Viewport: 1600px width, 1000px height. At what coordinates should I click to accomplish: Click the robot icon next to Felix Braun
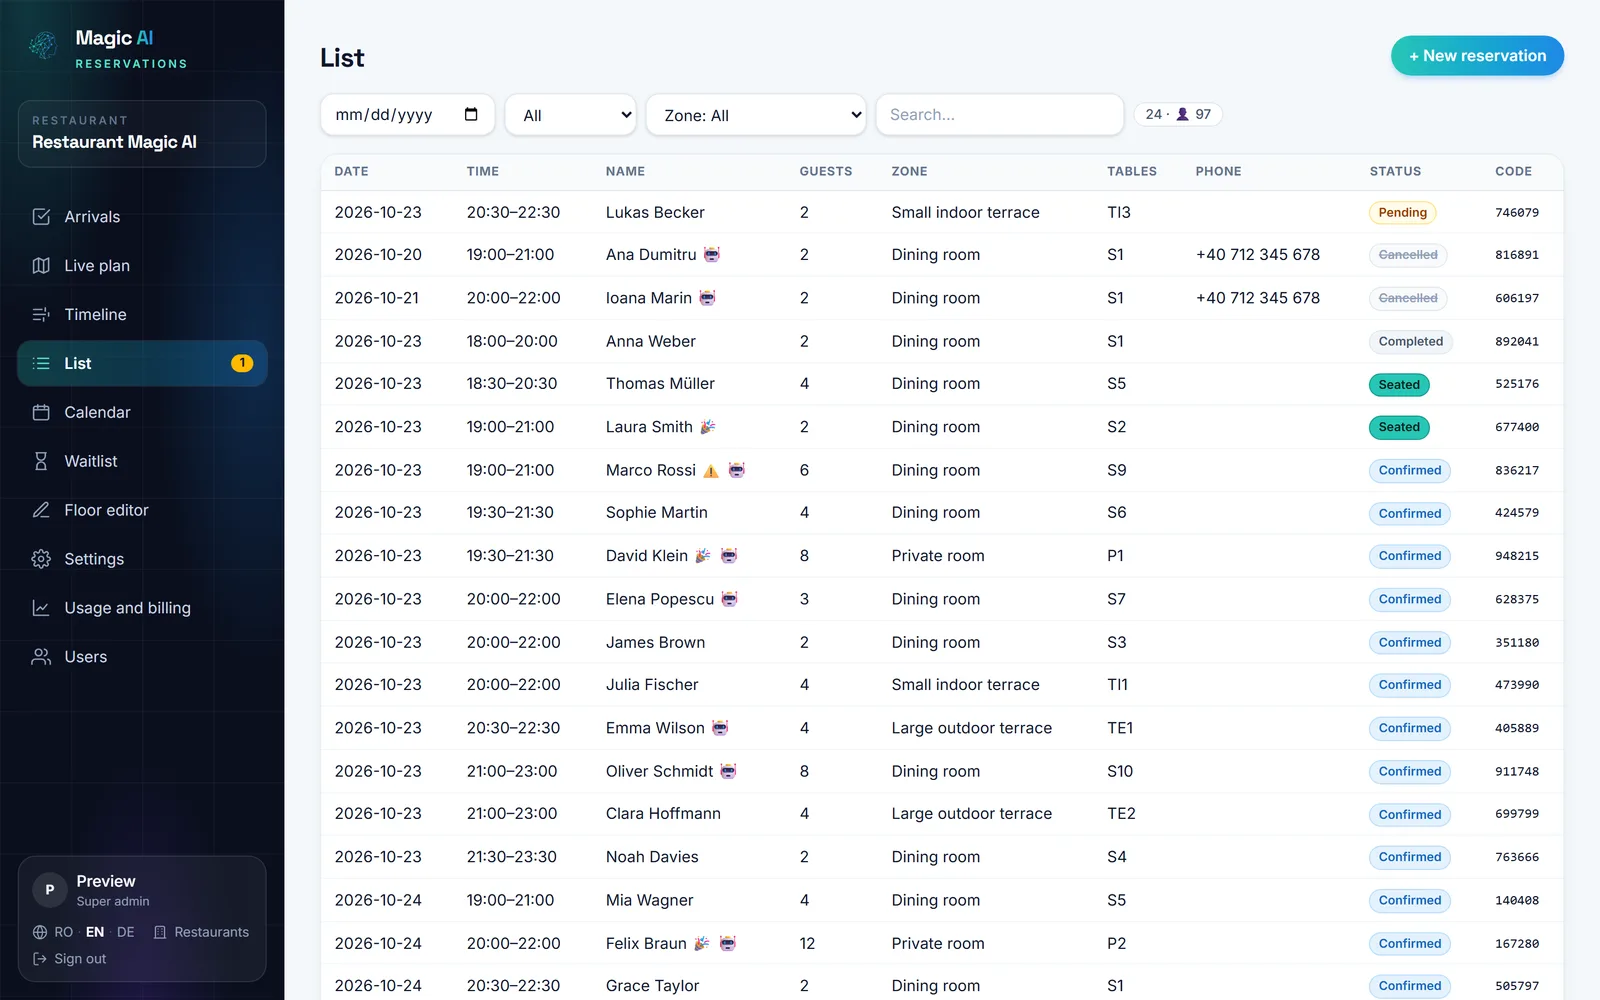tap(728, 943)
